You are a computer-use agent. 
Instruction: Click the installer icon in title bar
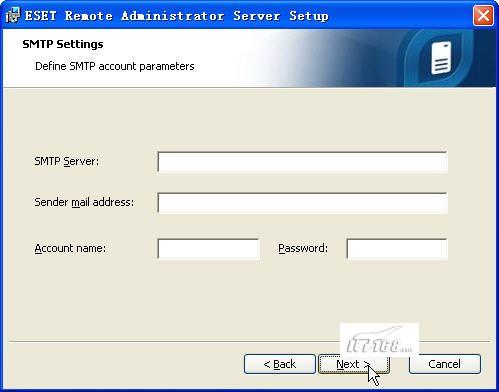click(13, 15)
